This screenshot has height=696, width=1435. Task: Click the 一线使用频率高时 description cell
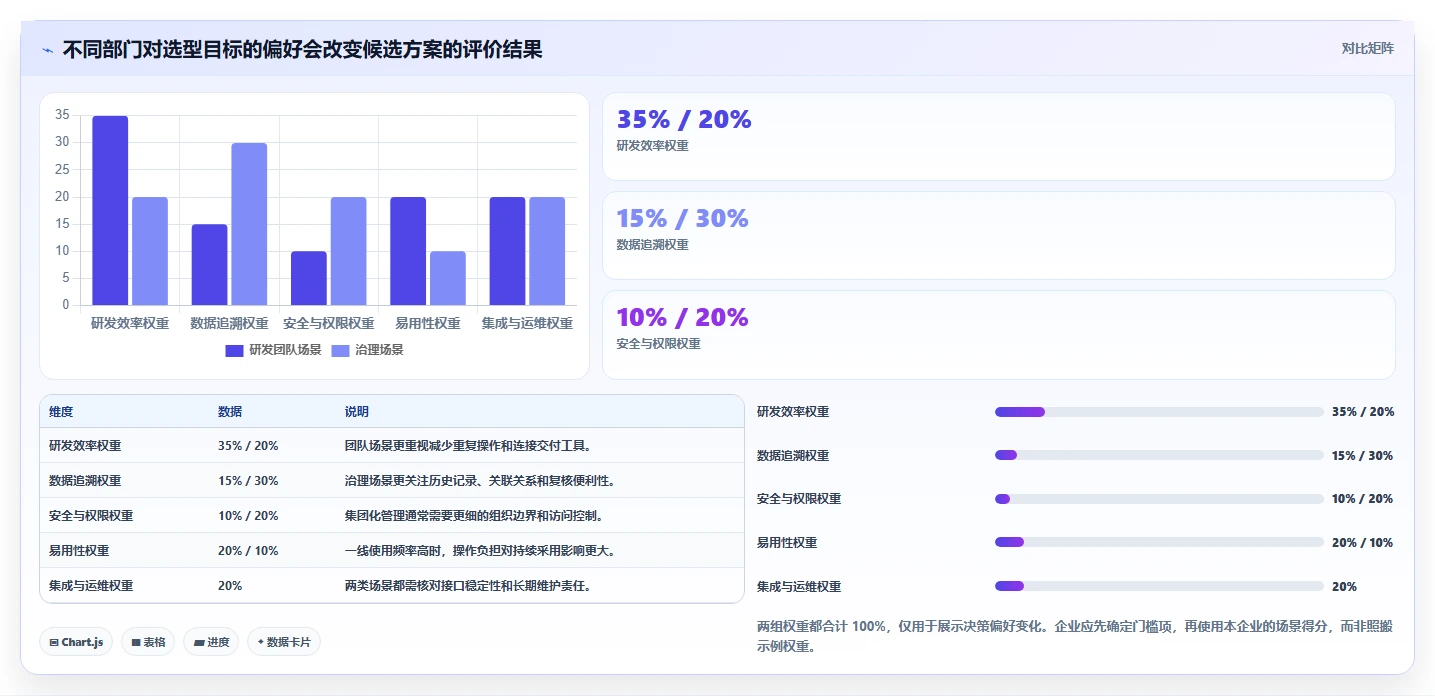click(x=480, y=551)
